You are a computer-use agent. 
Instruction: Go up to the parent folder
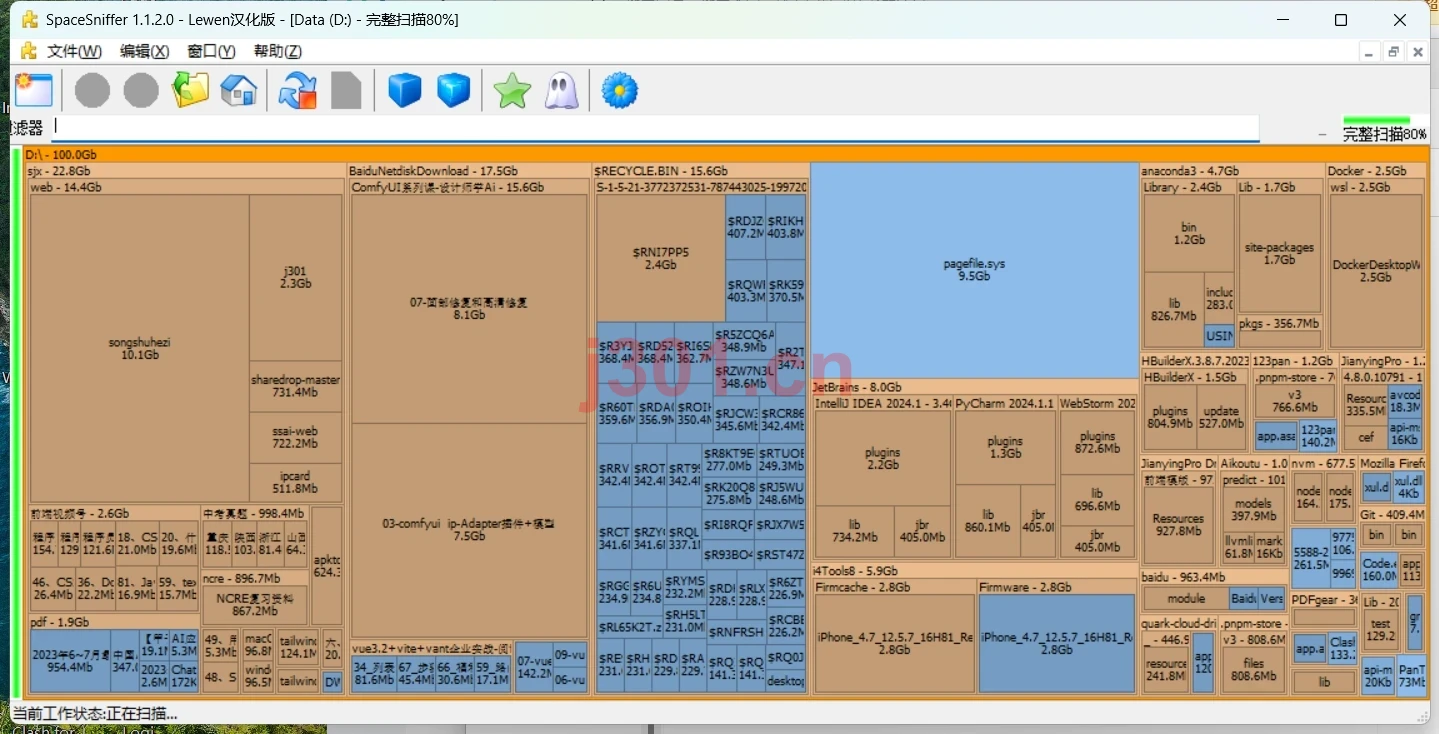(190, 91)
